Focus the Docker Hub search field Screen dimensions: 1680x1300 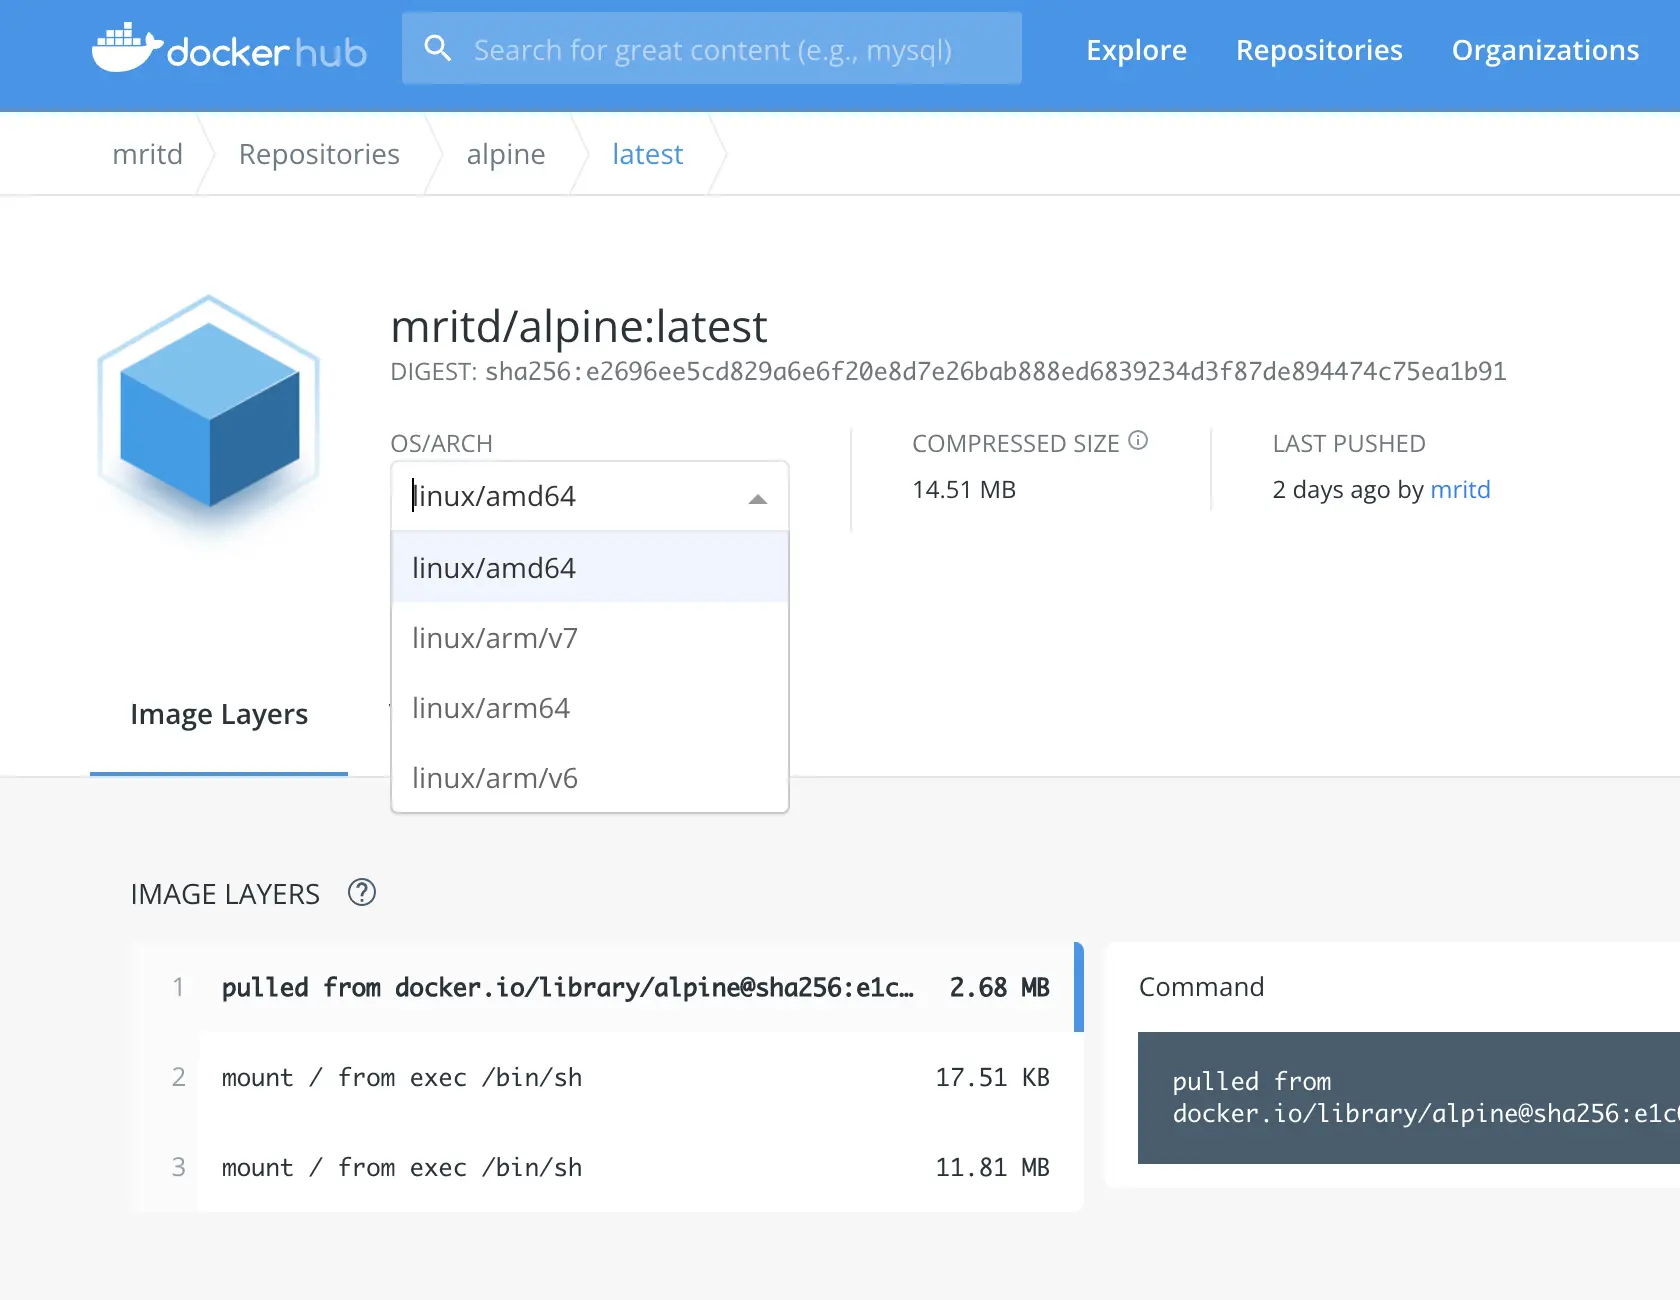pos(712,48)
